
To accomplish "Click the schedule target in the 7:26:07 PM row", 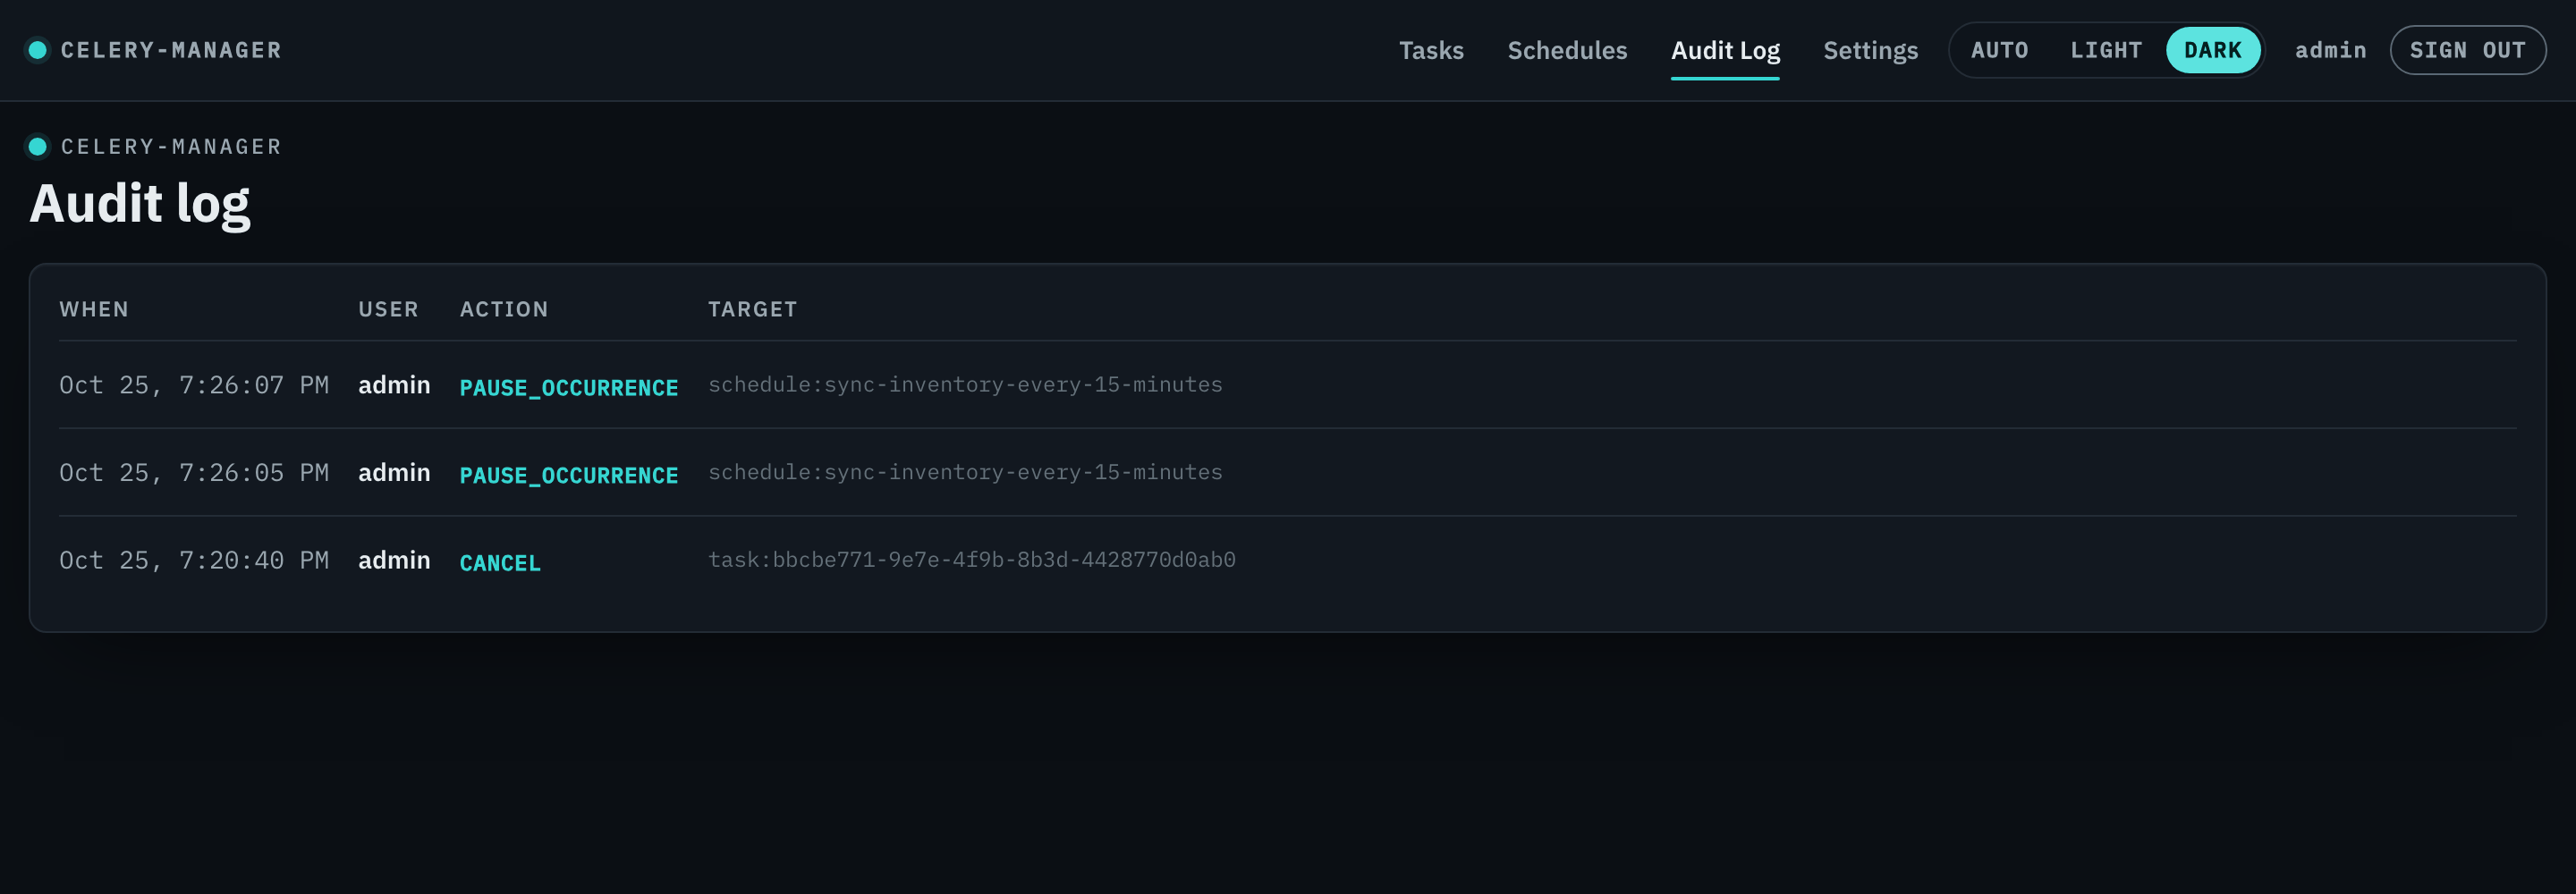I will click(x=965, y=385).
